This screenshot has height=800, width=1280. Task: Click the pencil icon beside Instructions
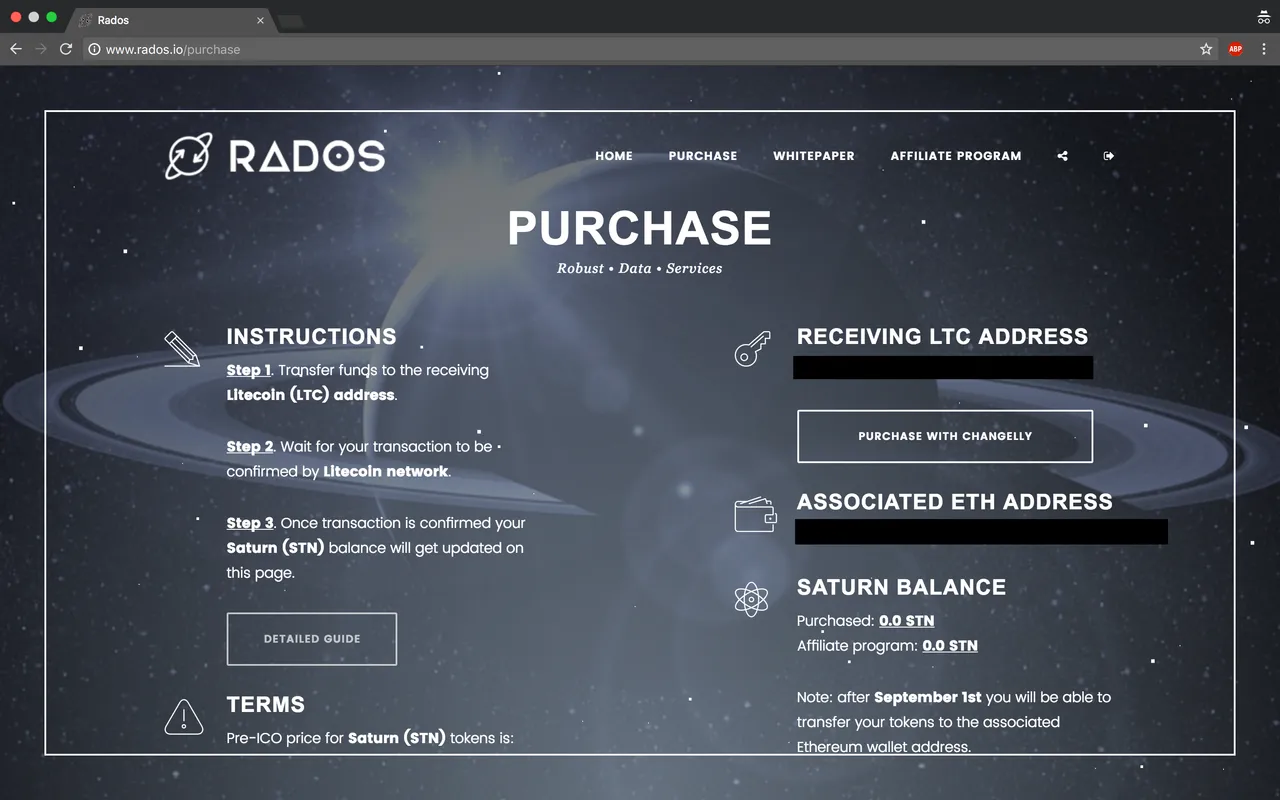(x=182, y=349)
